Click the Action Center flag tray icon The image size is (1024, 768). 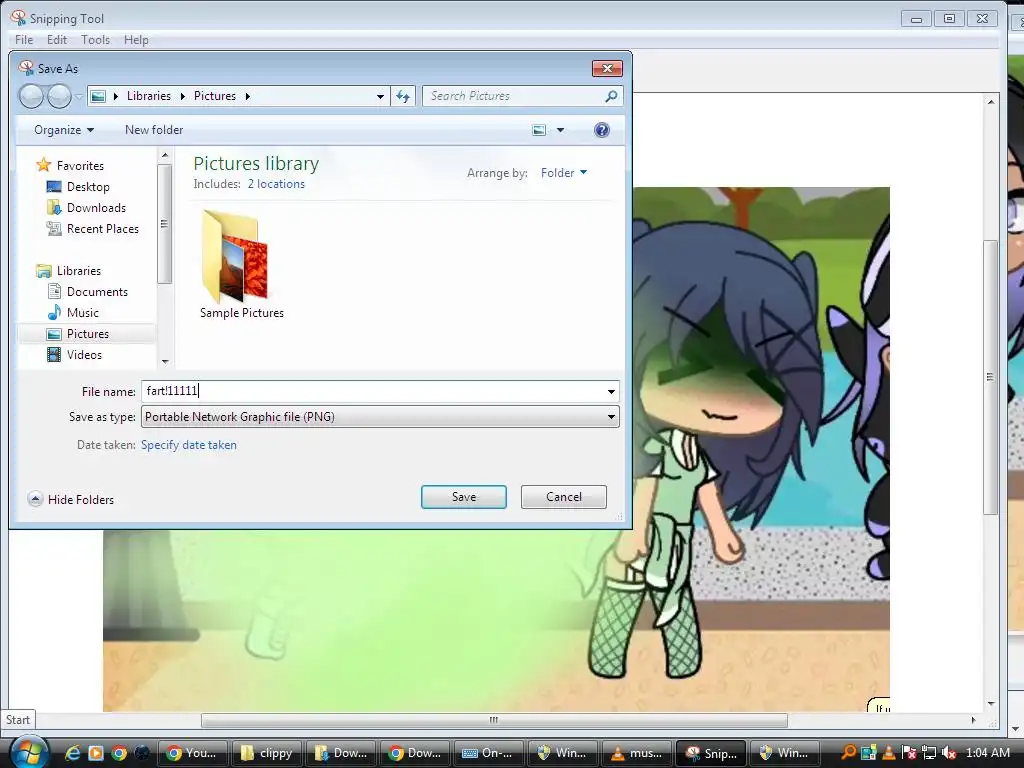pos(908,753)
